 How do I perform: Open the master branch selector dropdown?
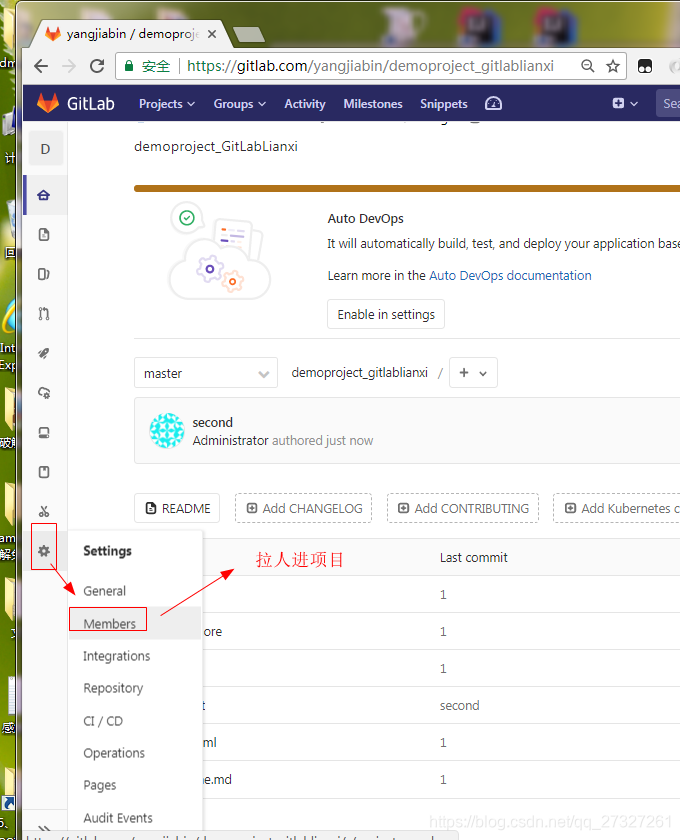[206, 373]
